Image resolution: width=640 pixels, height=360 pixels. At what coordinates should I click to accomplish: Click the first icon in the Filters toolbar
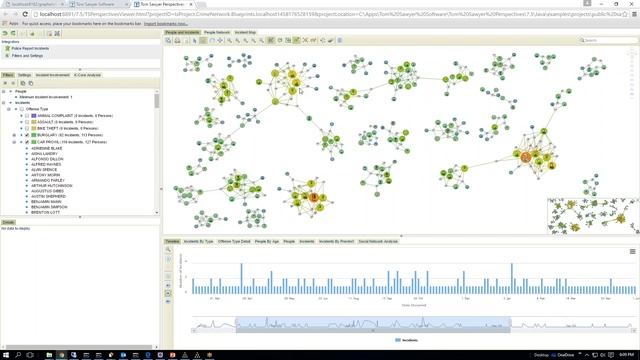(5, 83)
